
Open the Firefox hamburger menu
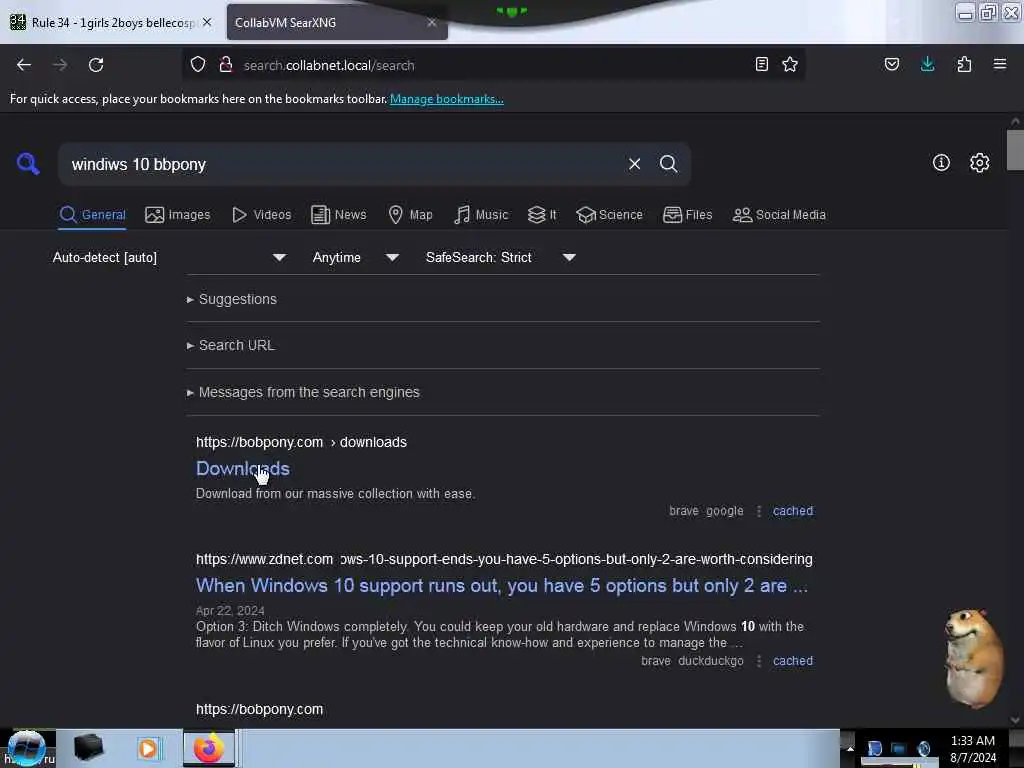[1000, 64]
